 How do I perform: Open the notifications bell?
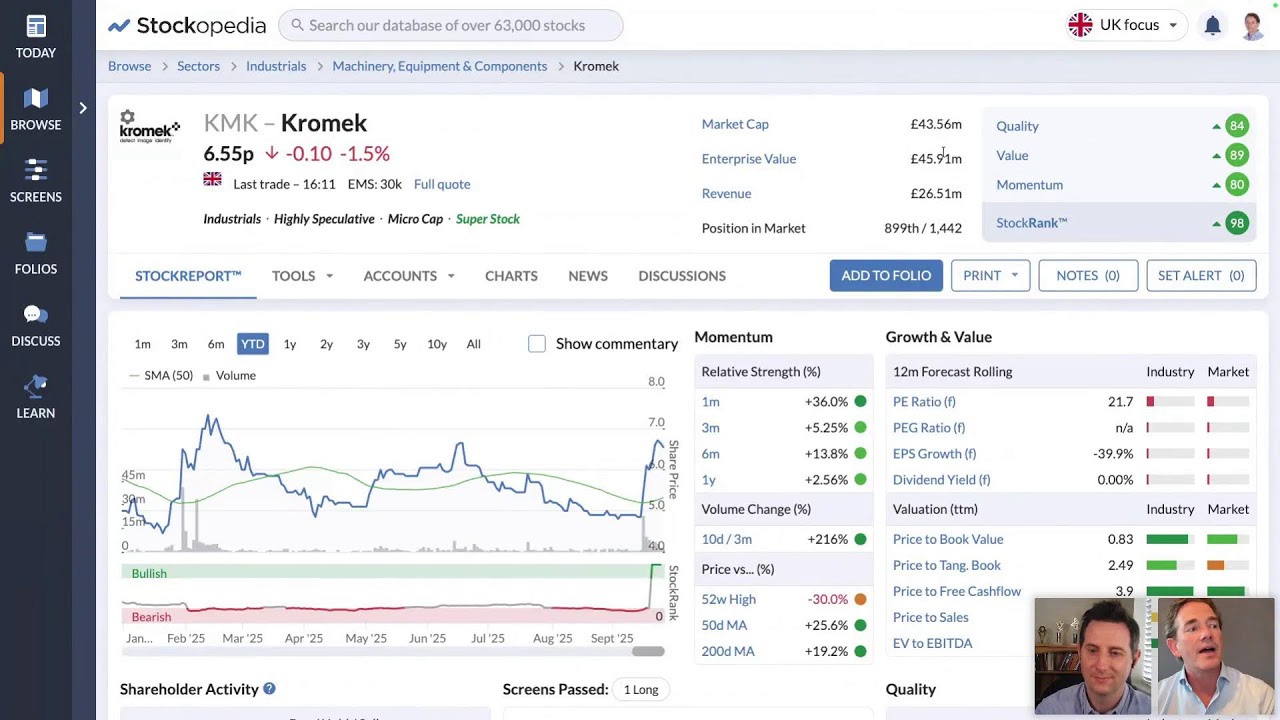(1212, 25)
